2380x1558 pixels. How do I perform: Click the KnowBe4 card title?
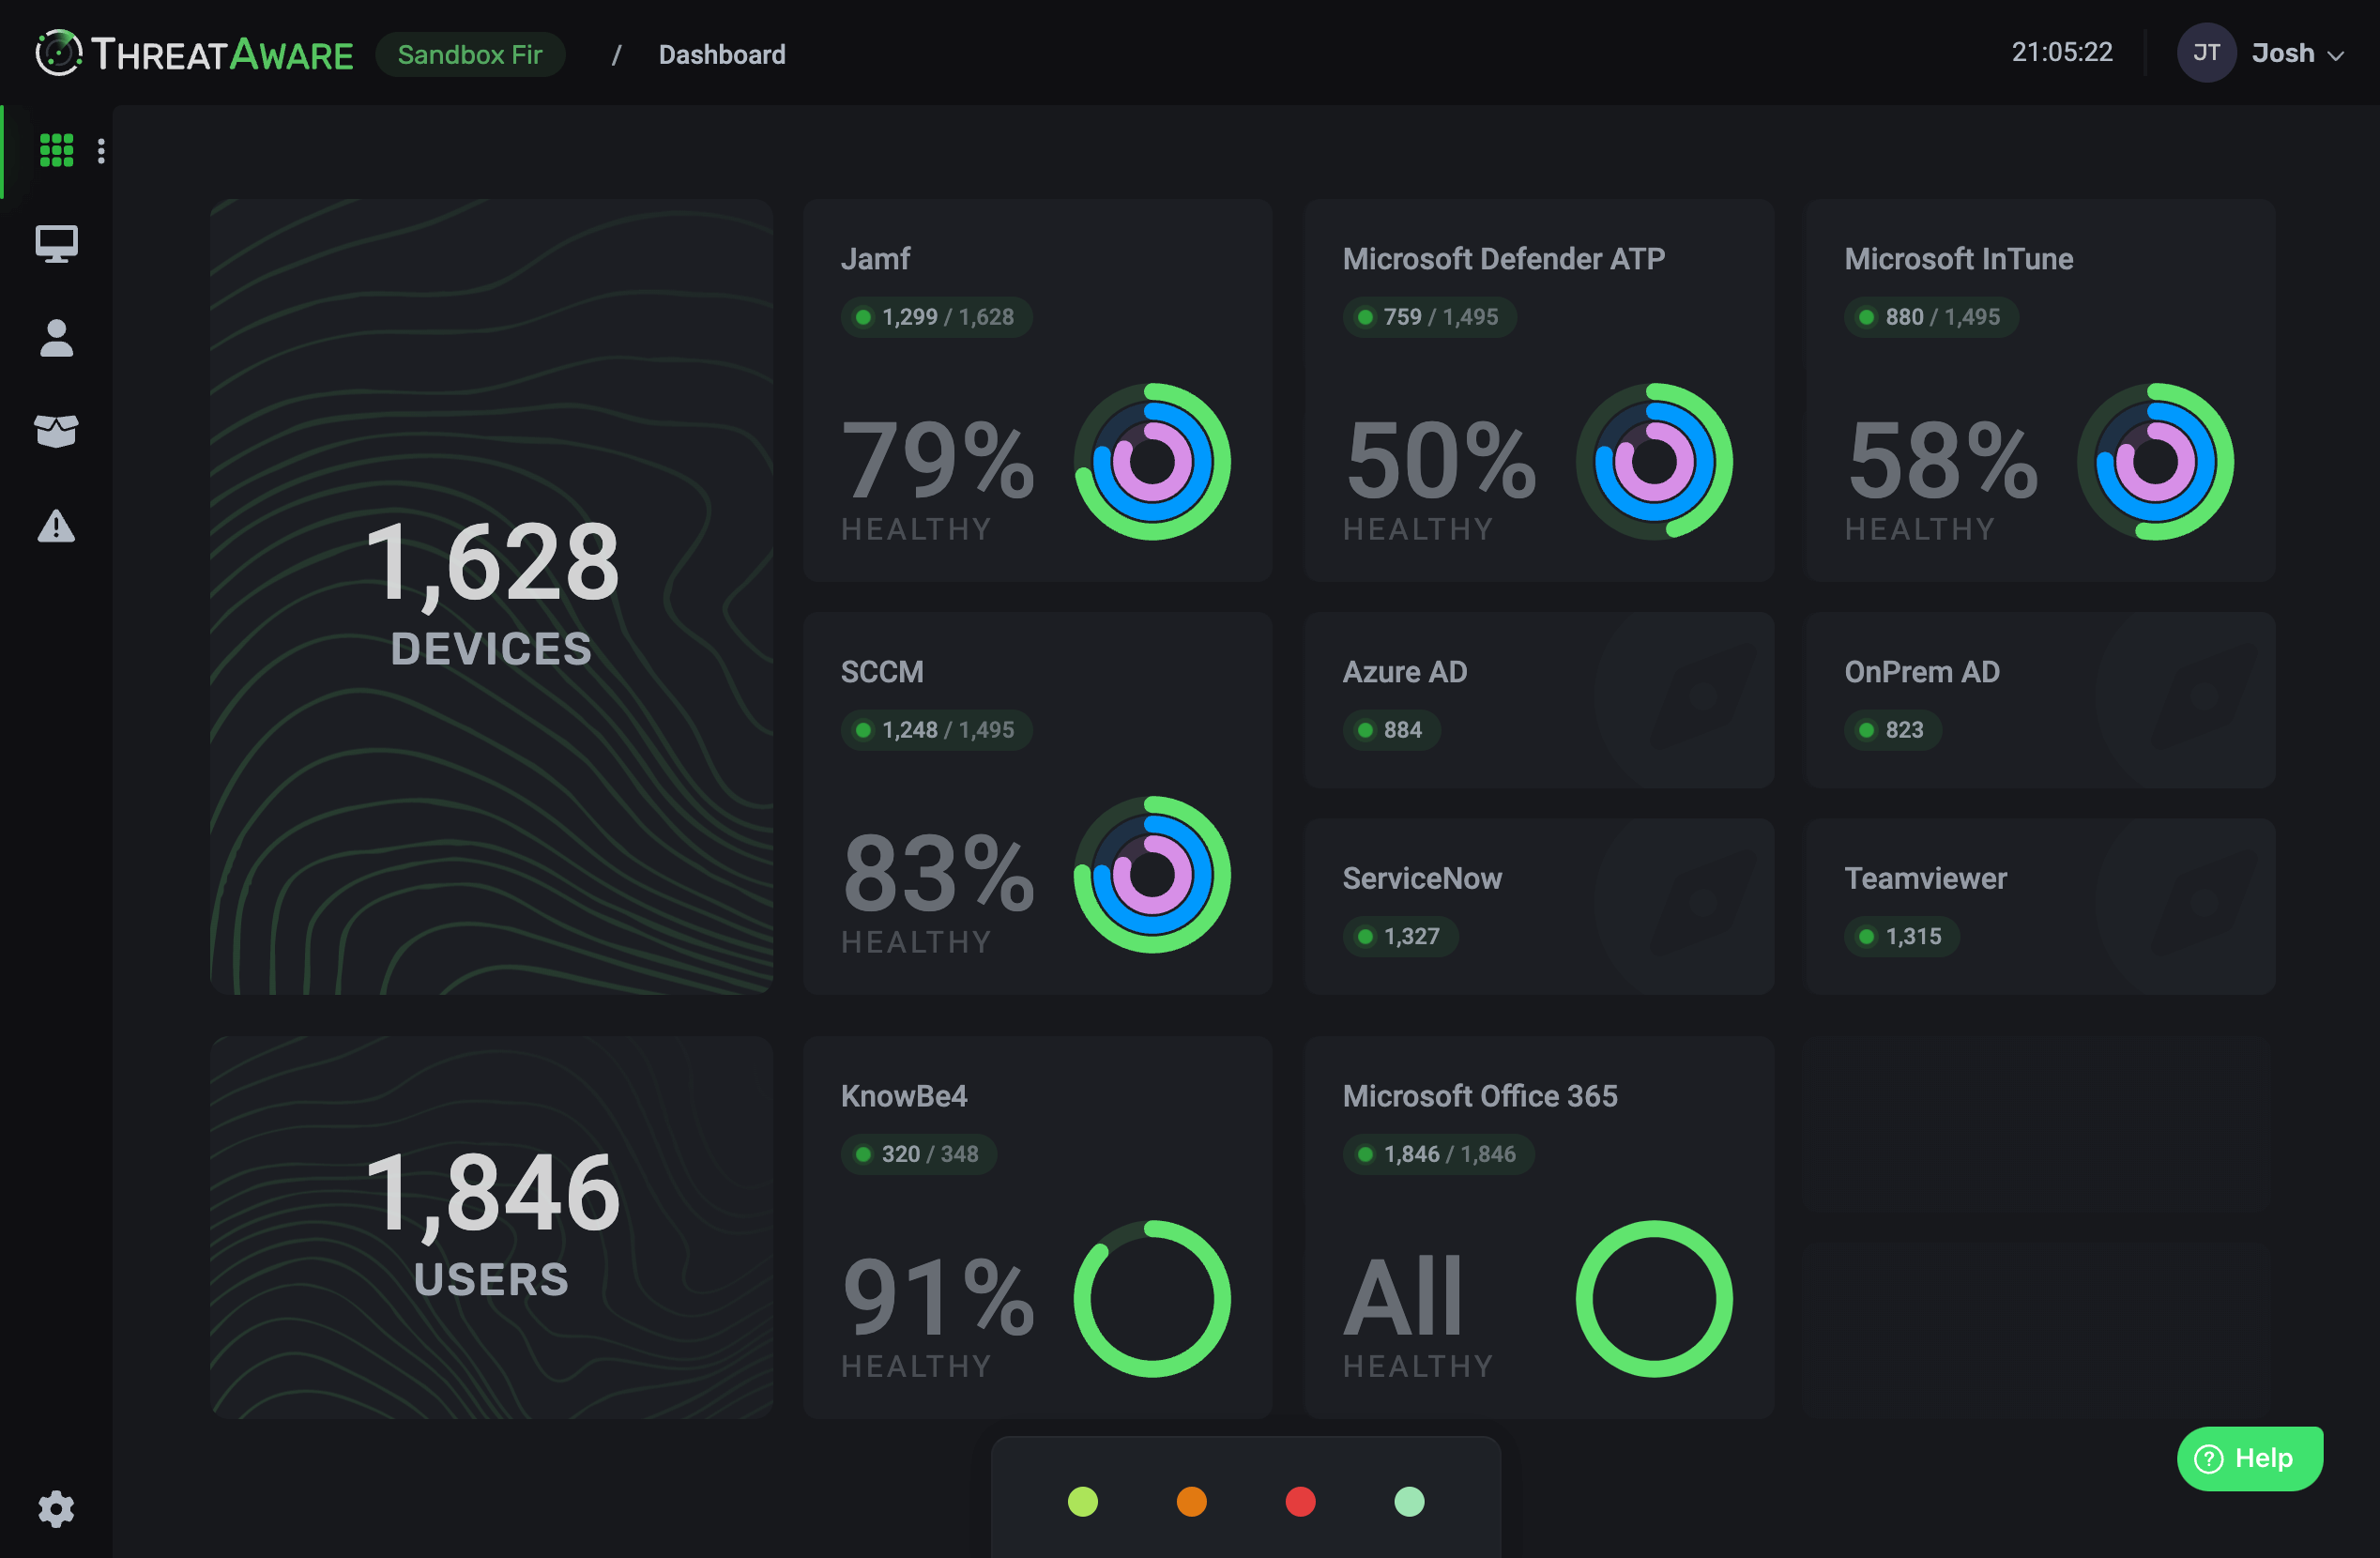(x=904, y=1096)
